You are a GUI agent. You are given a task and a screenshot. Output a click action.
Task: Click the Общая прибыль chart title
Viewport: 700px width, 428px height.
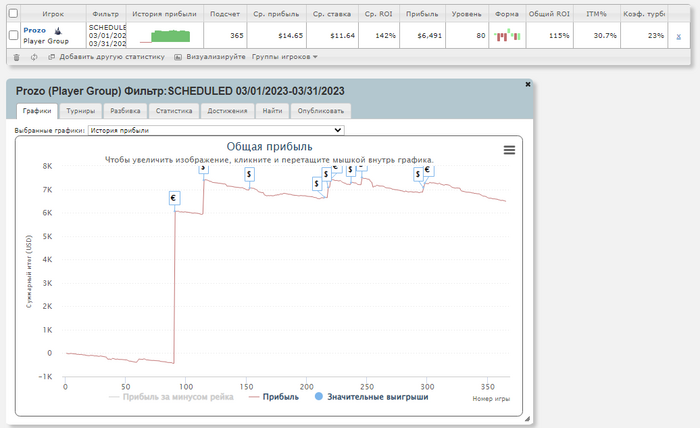[x=269, y=146]
